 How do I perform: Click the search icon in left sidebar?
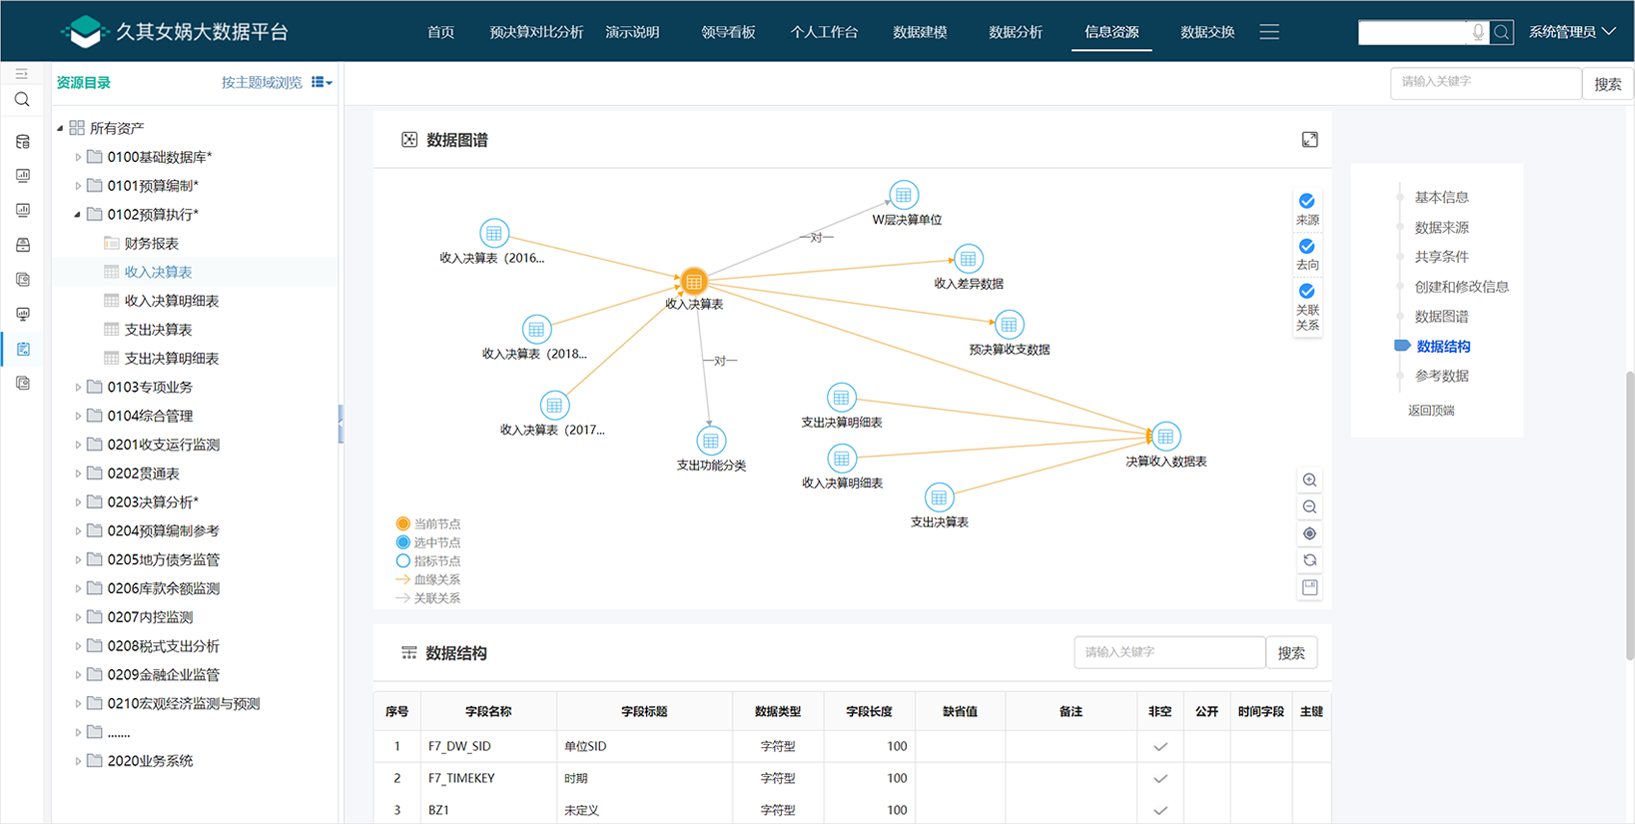22,100
